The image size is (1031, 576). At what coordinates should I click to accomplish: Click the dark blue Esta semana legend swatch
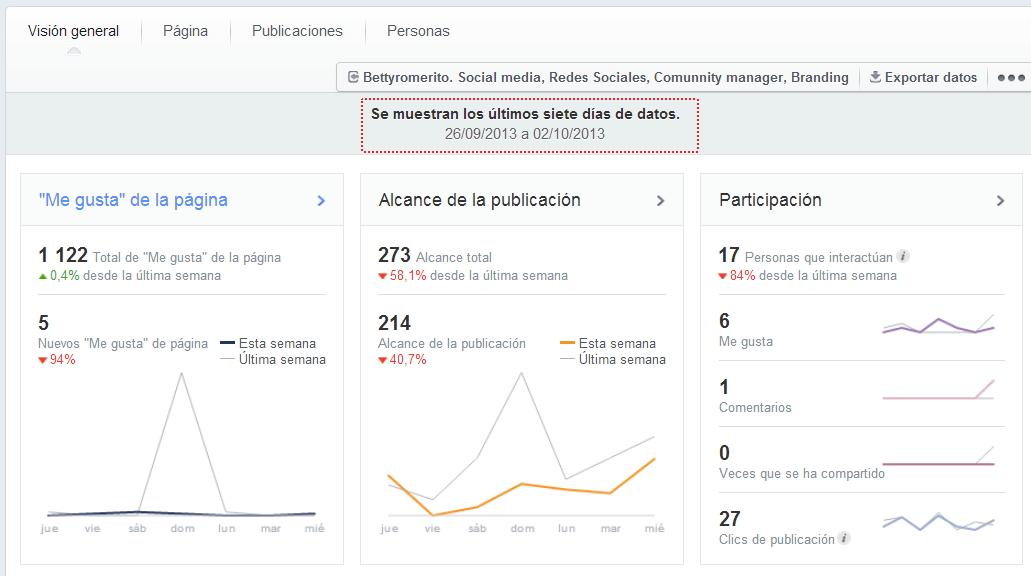point(227,343)
